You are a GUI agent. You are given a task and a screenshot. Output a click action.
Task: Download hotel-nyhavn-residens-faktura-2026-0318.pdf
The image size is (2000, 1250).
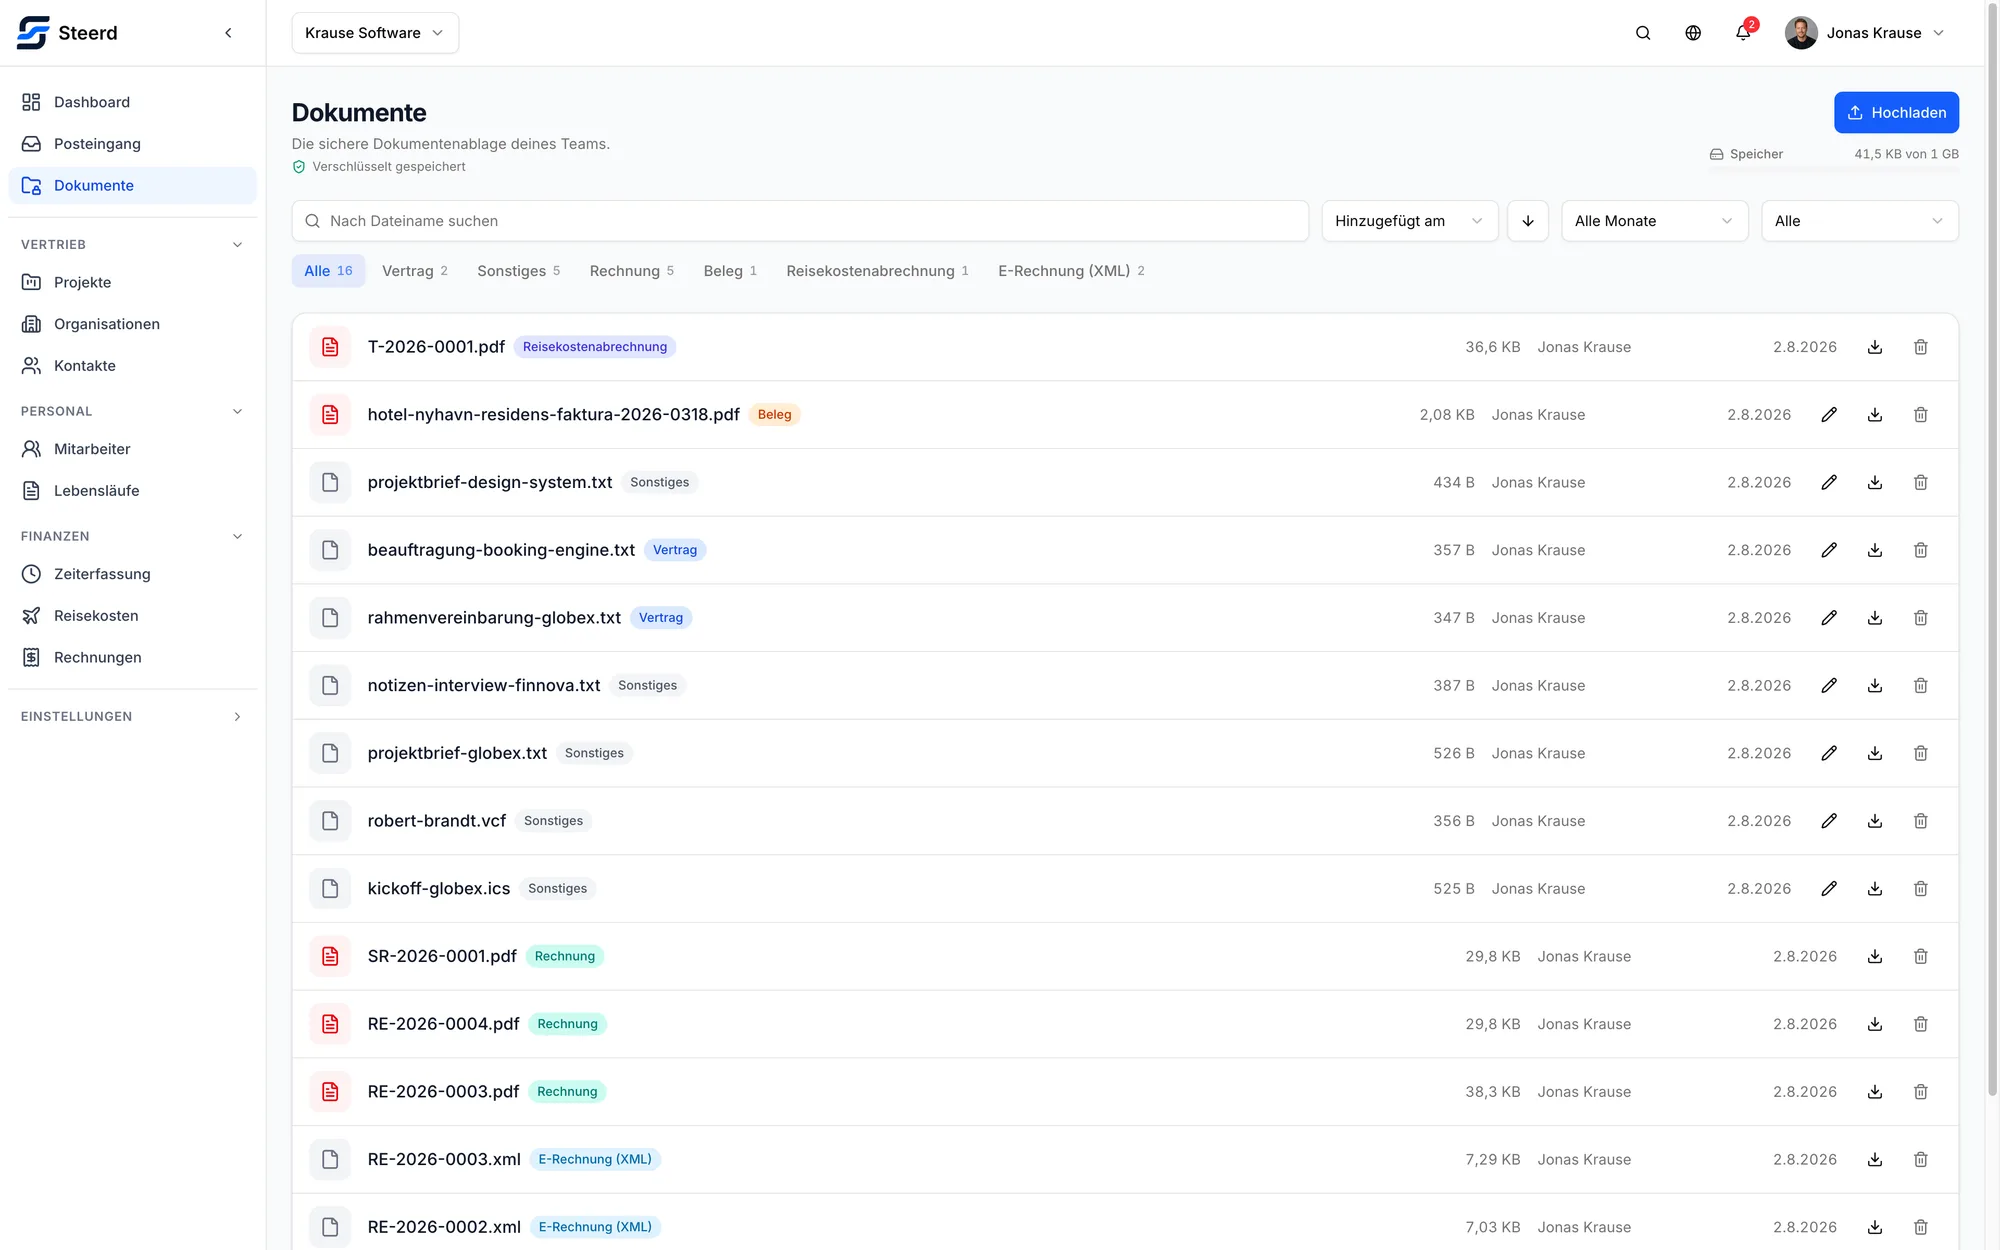(x=1875, y=415)
